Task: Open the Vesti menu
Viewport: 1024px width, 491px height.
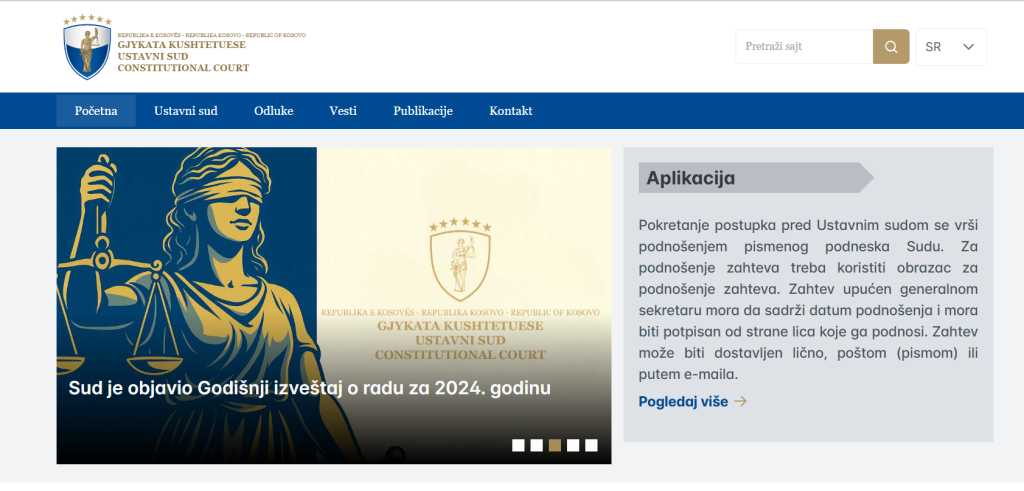Action: [343, 111]
